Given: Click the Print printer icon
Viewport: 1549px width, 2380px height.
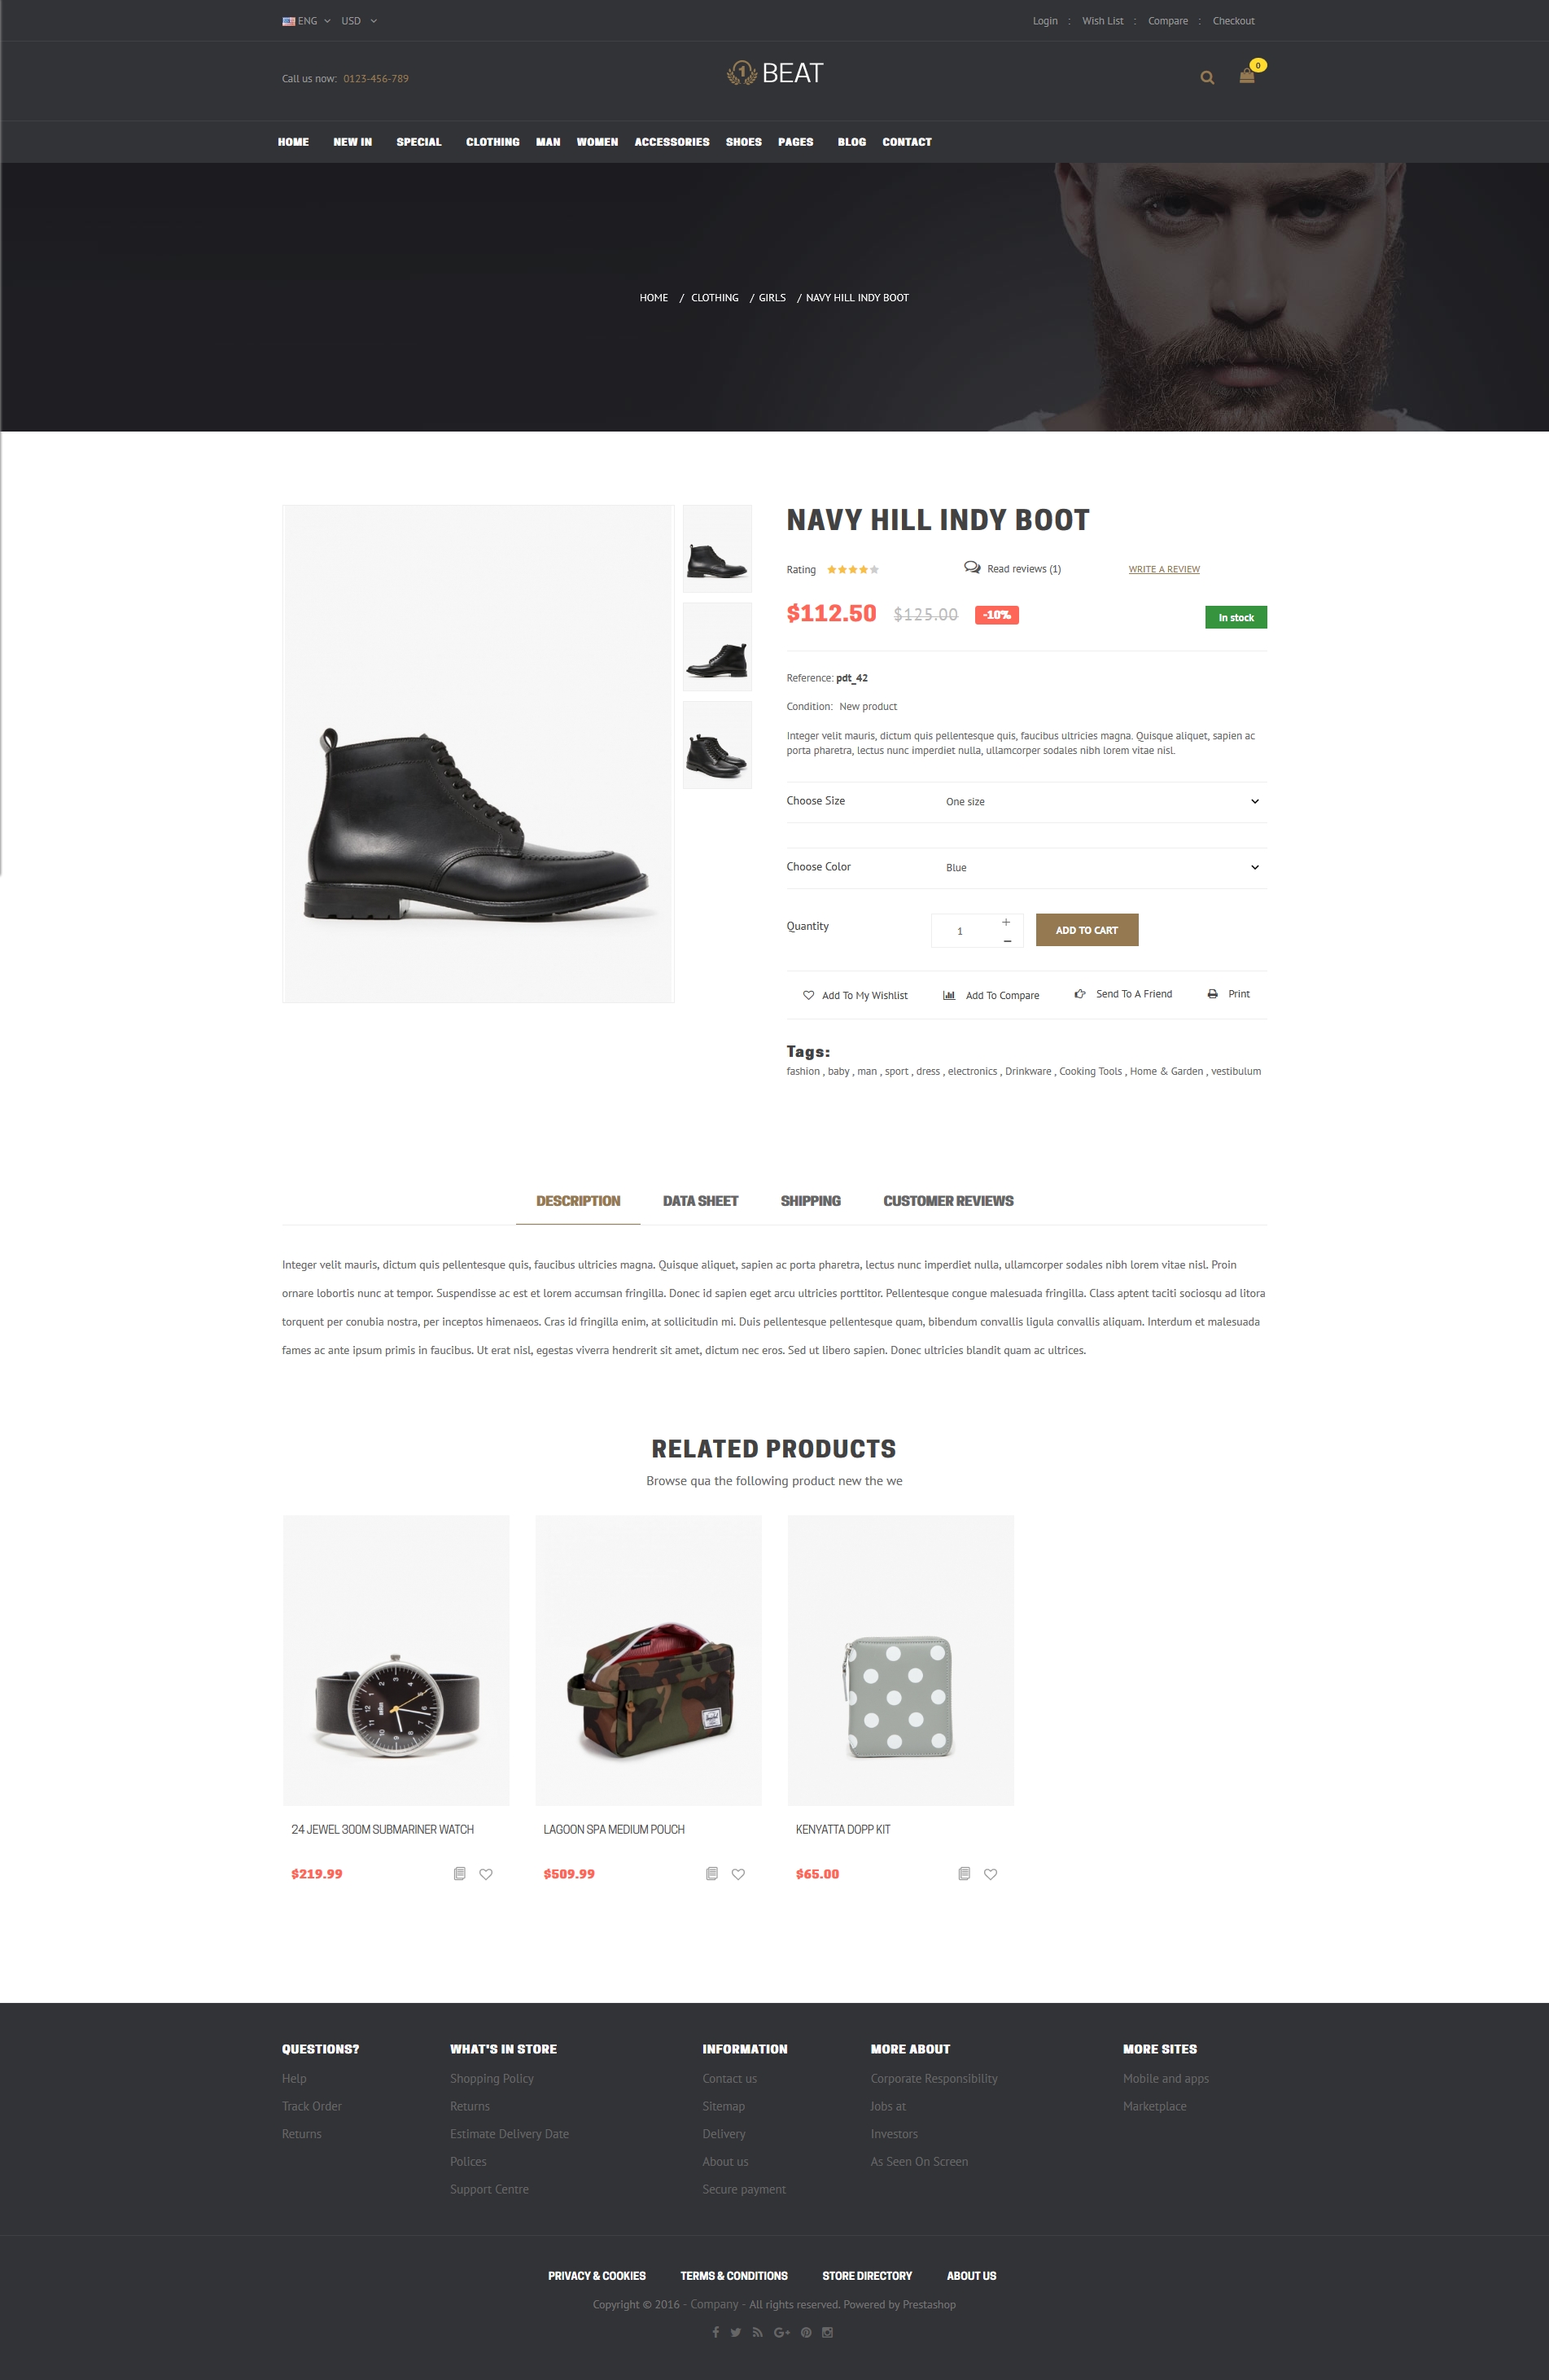Looking at the screenshot, I should (x=1212, y=994).
